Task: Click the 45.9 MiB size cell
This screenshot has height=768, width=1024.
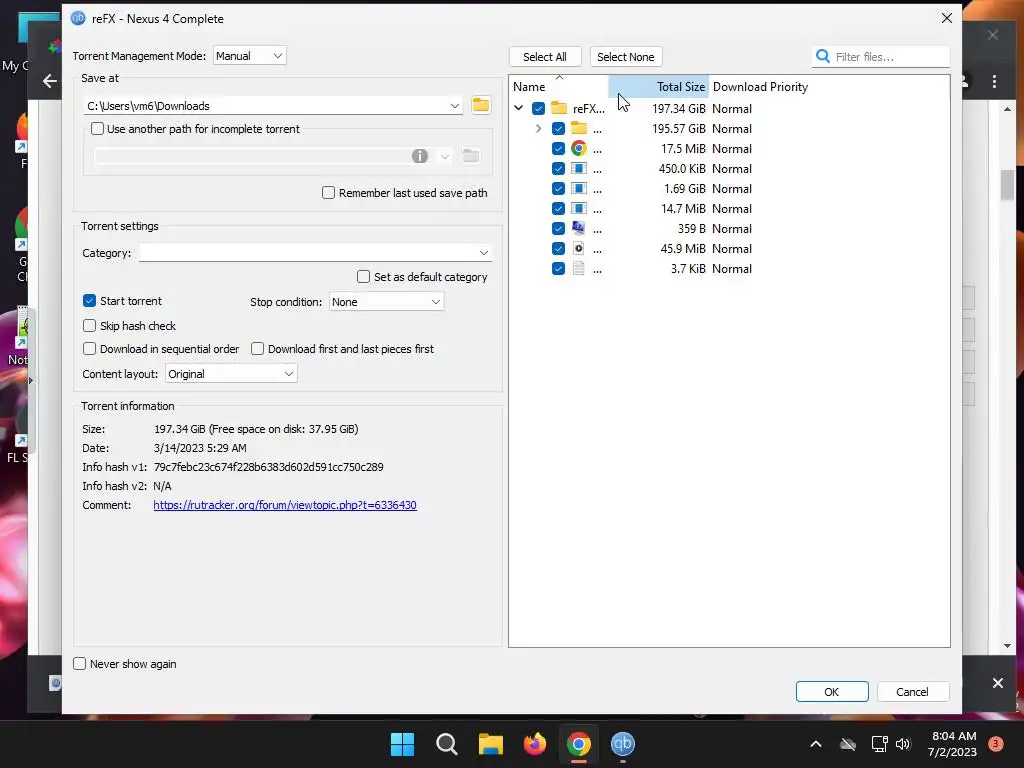Action: click(x=683, y=249)
